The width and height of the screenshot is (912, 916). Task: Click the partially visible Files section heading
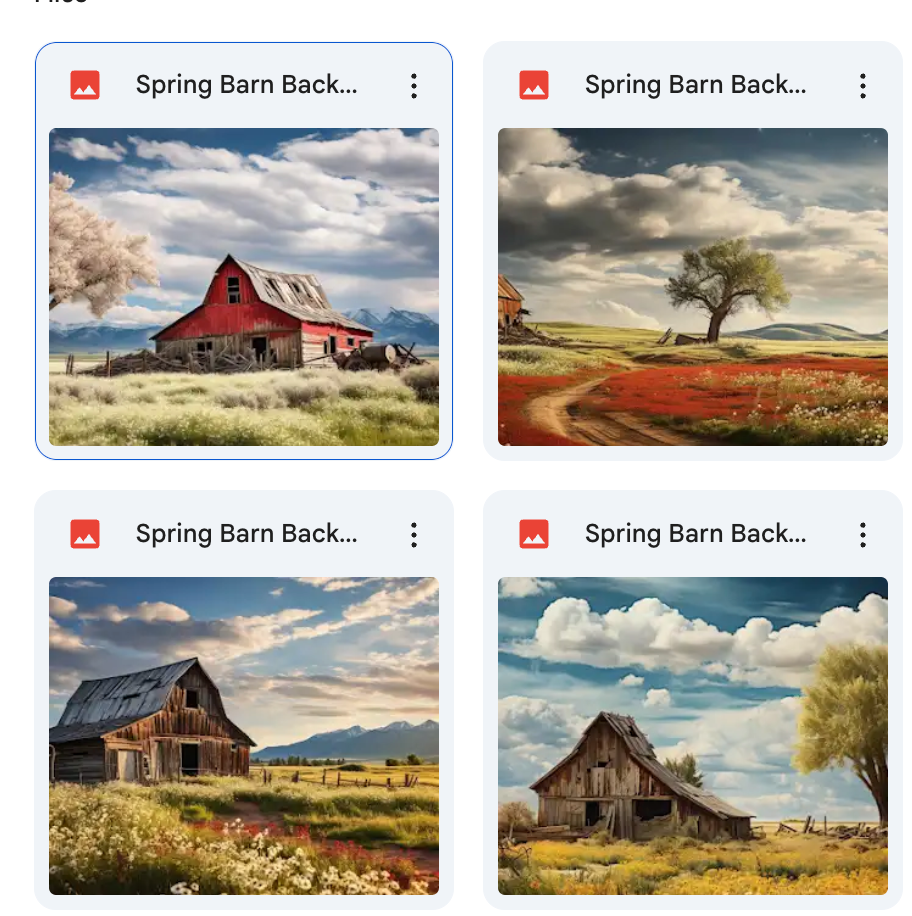click(x=61, y=2)
